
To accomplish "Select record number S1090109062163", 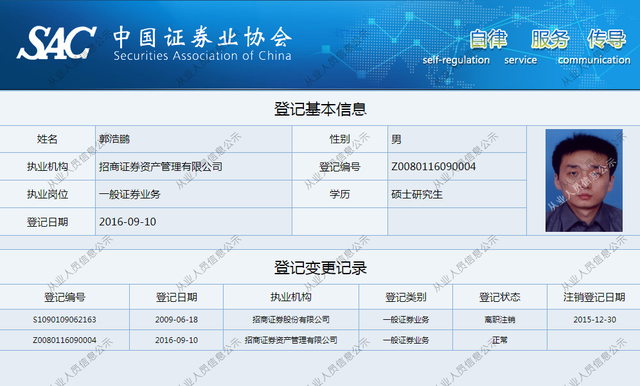I will pyautogui.click(x=64, y=319).
